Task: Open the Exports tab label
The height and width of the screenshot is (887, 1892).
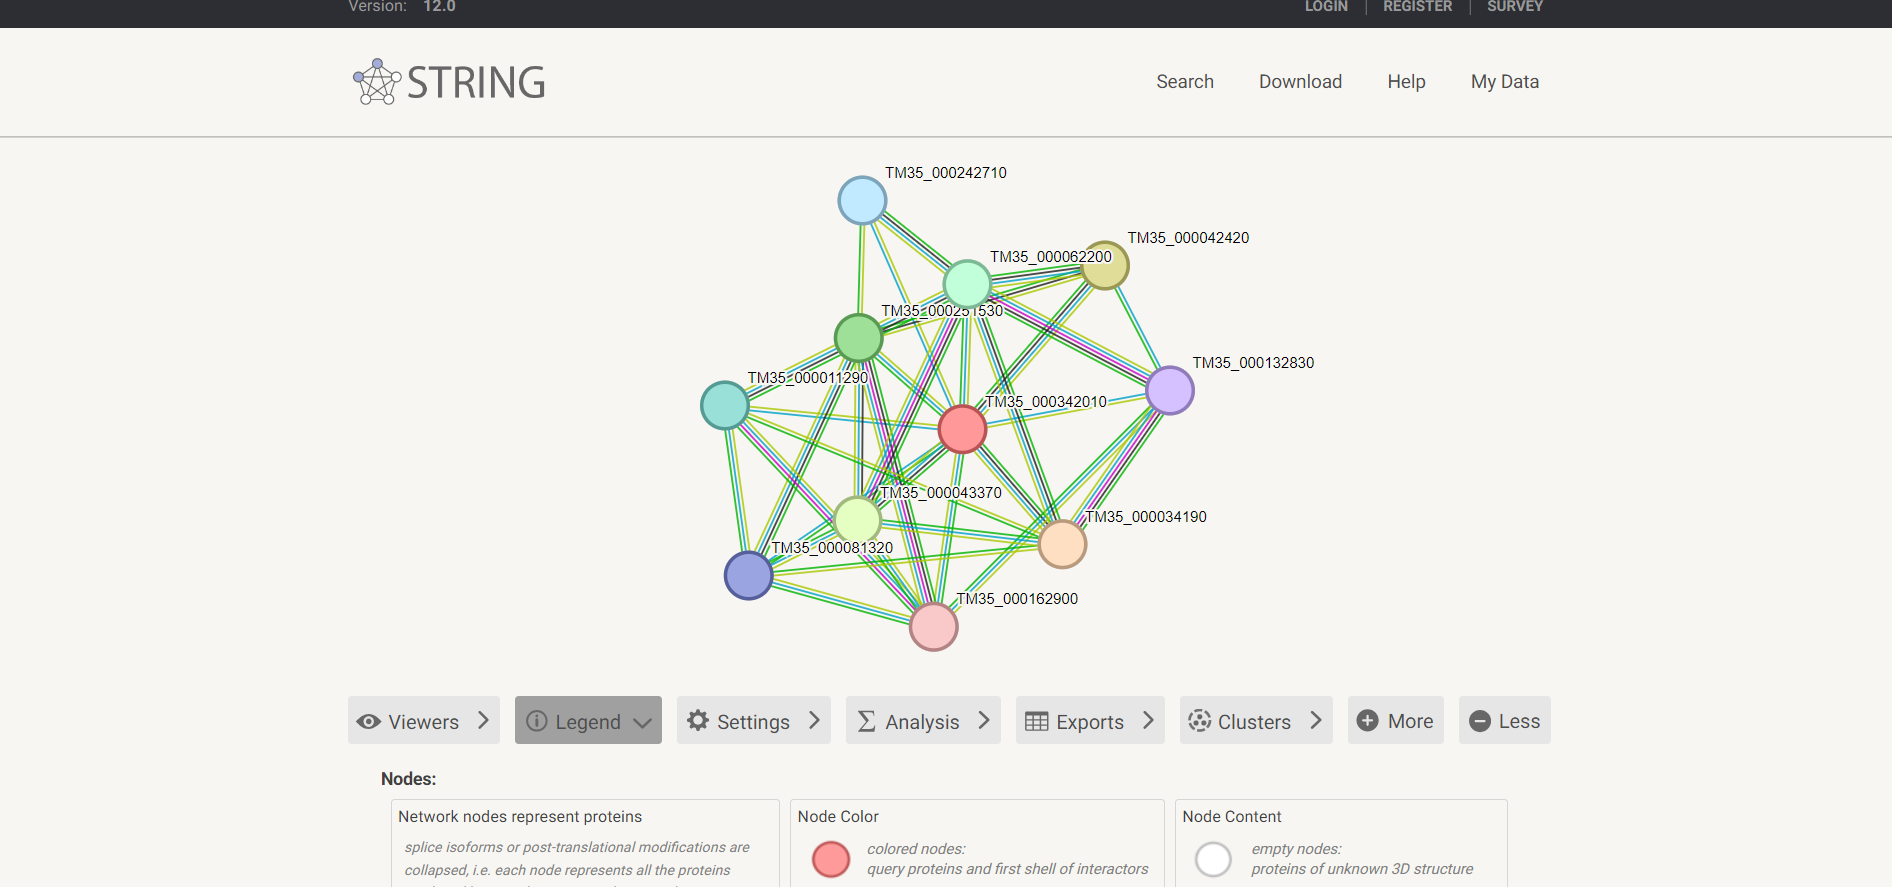Action: pyautogui.click(x=1090, y=722)
